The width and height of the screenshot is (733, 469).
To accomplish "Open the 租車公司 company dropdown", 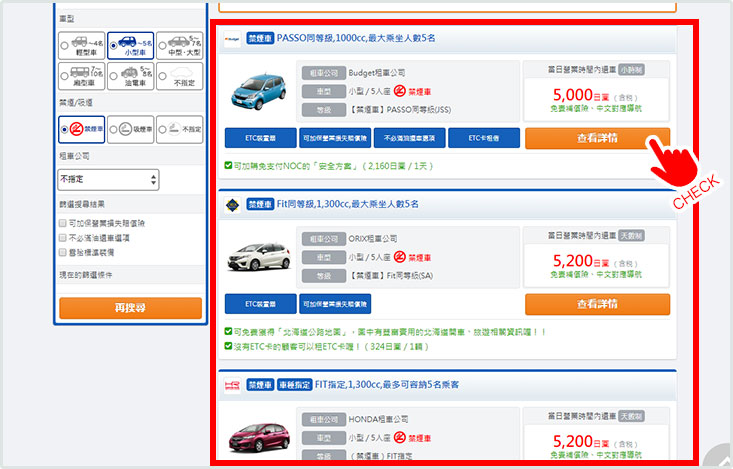I will pyautogui.click(x=108, y=180).
